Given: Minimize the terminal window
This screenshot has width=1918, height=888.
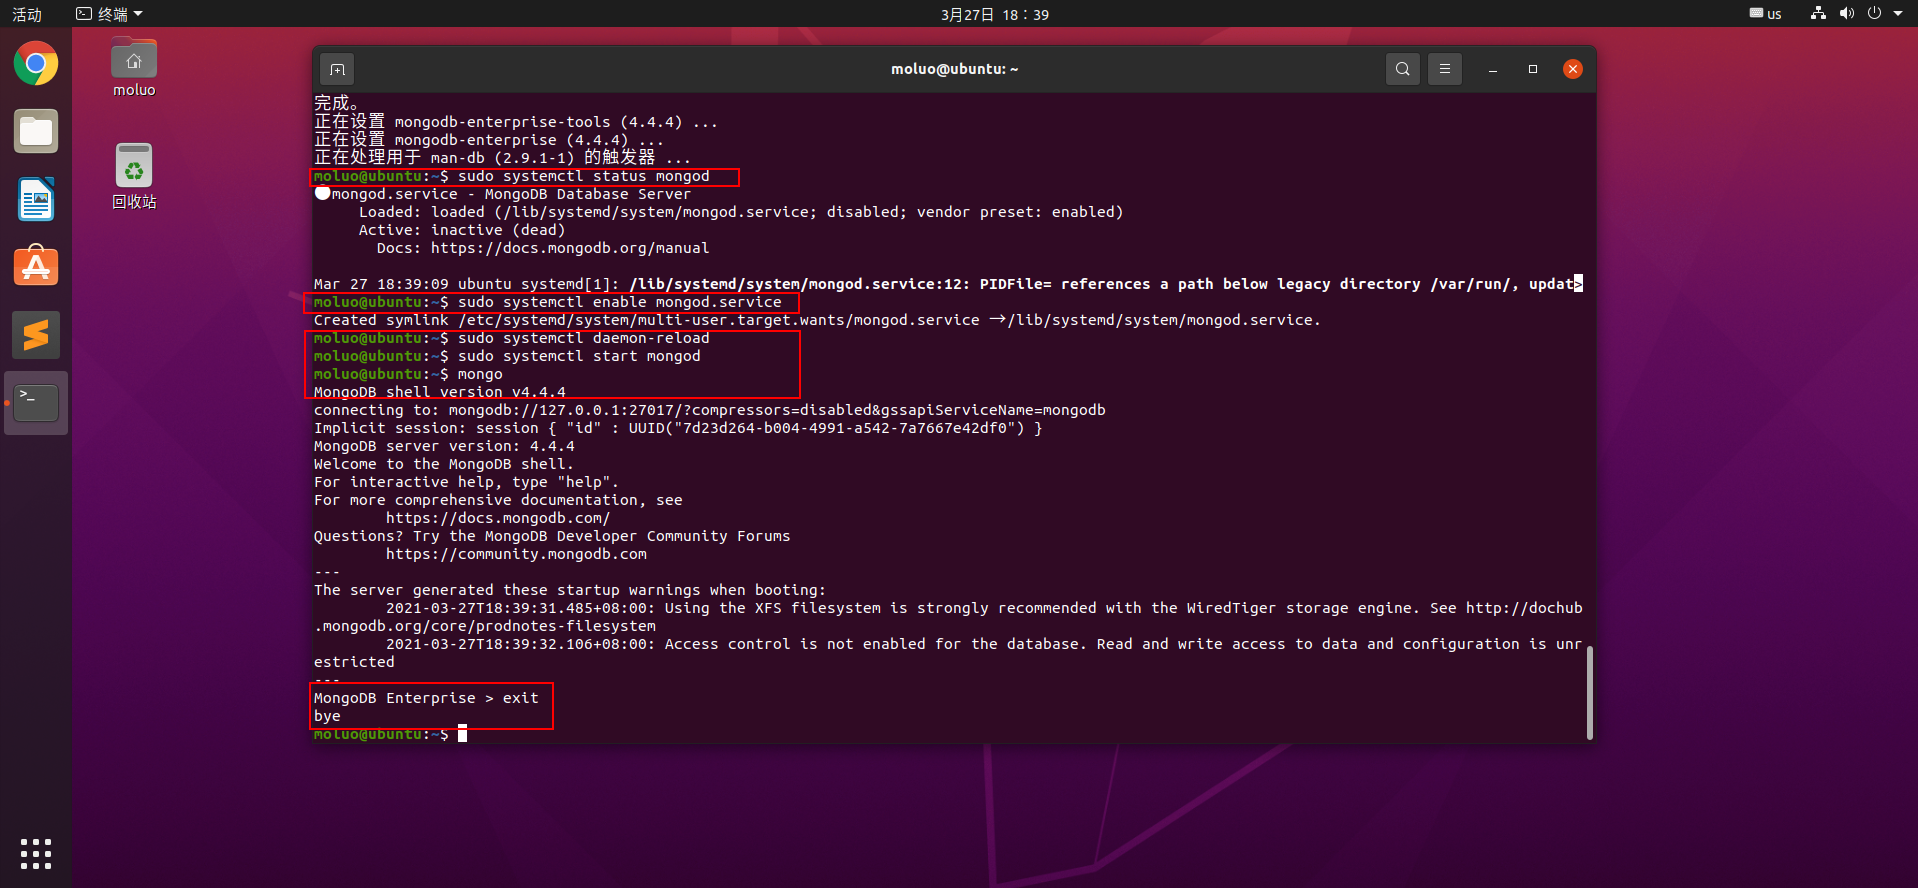Looking at the screenshot, I should click(x=1493, y=69).
